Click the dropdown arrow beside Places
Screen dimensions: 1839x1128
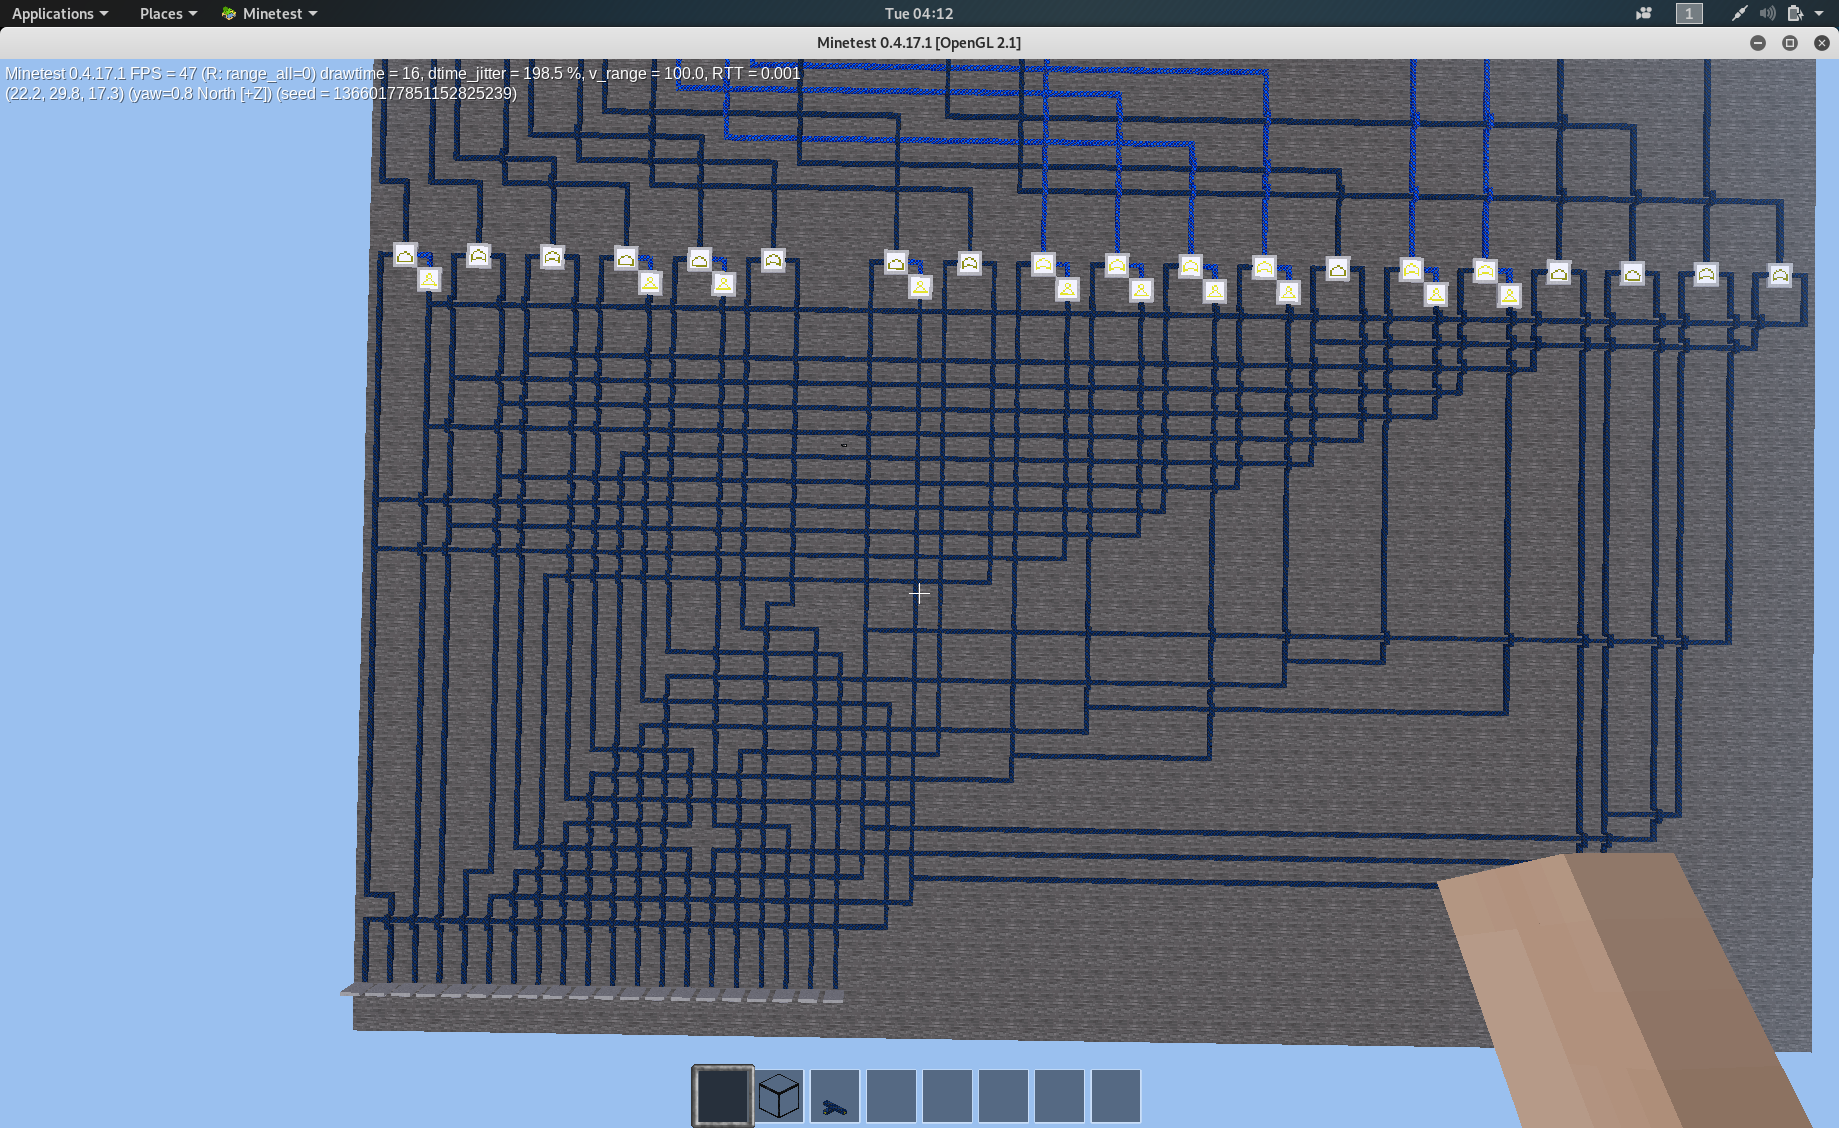click(x=193, y=13)
